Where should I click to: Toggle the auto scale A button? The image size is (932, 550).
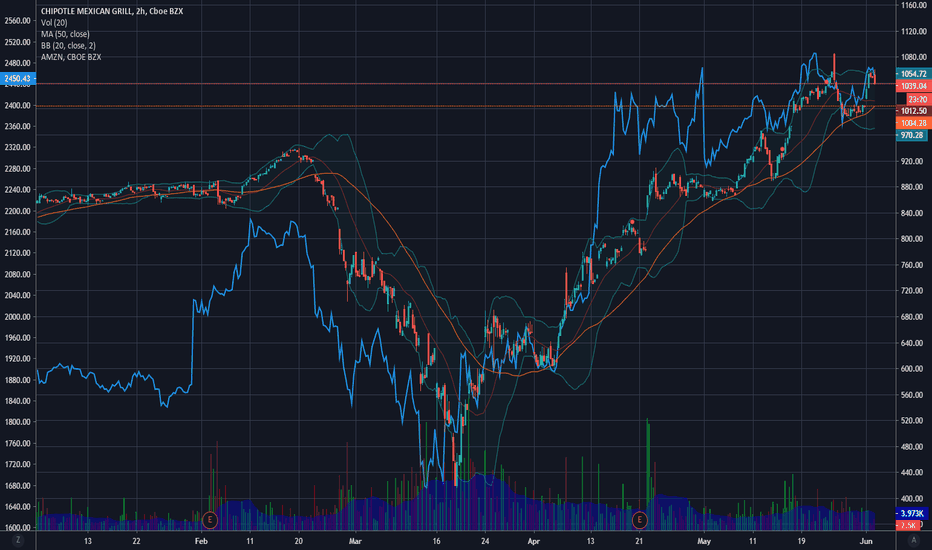(x=914, y=540)
